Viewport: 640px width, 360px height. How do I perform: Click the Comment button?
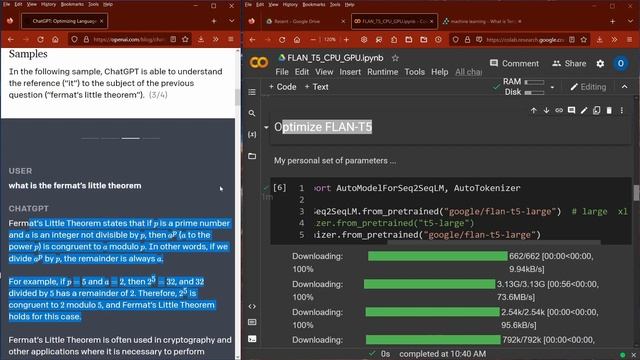pos(514,63)
